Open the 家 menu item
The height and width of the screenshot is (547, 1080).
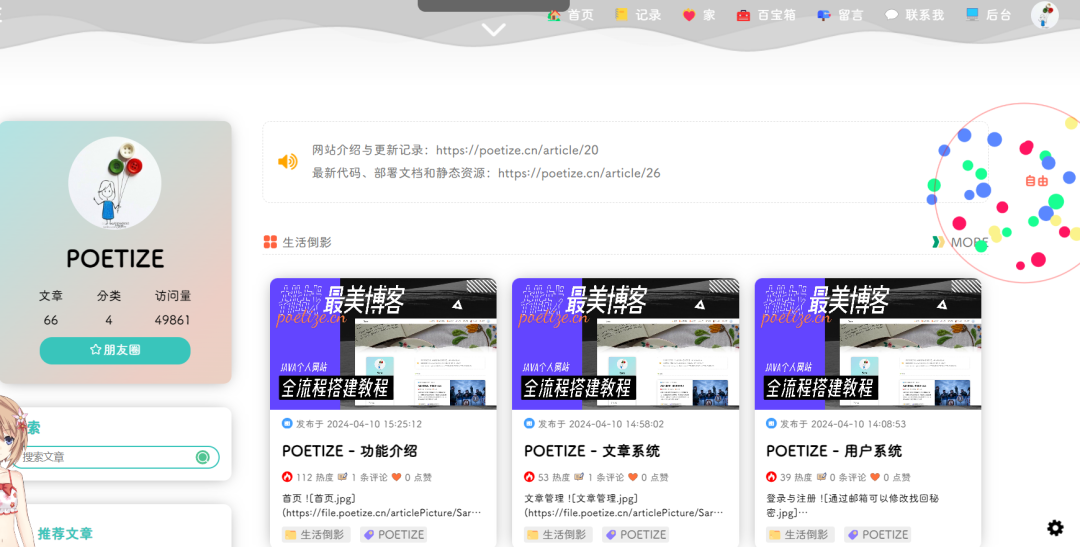pos(698,14)
